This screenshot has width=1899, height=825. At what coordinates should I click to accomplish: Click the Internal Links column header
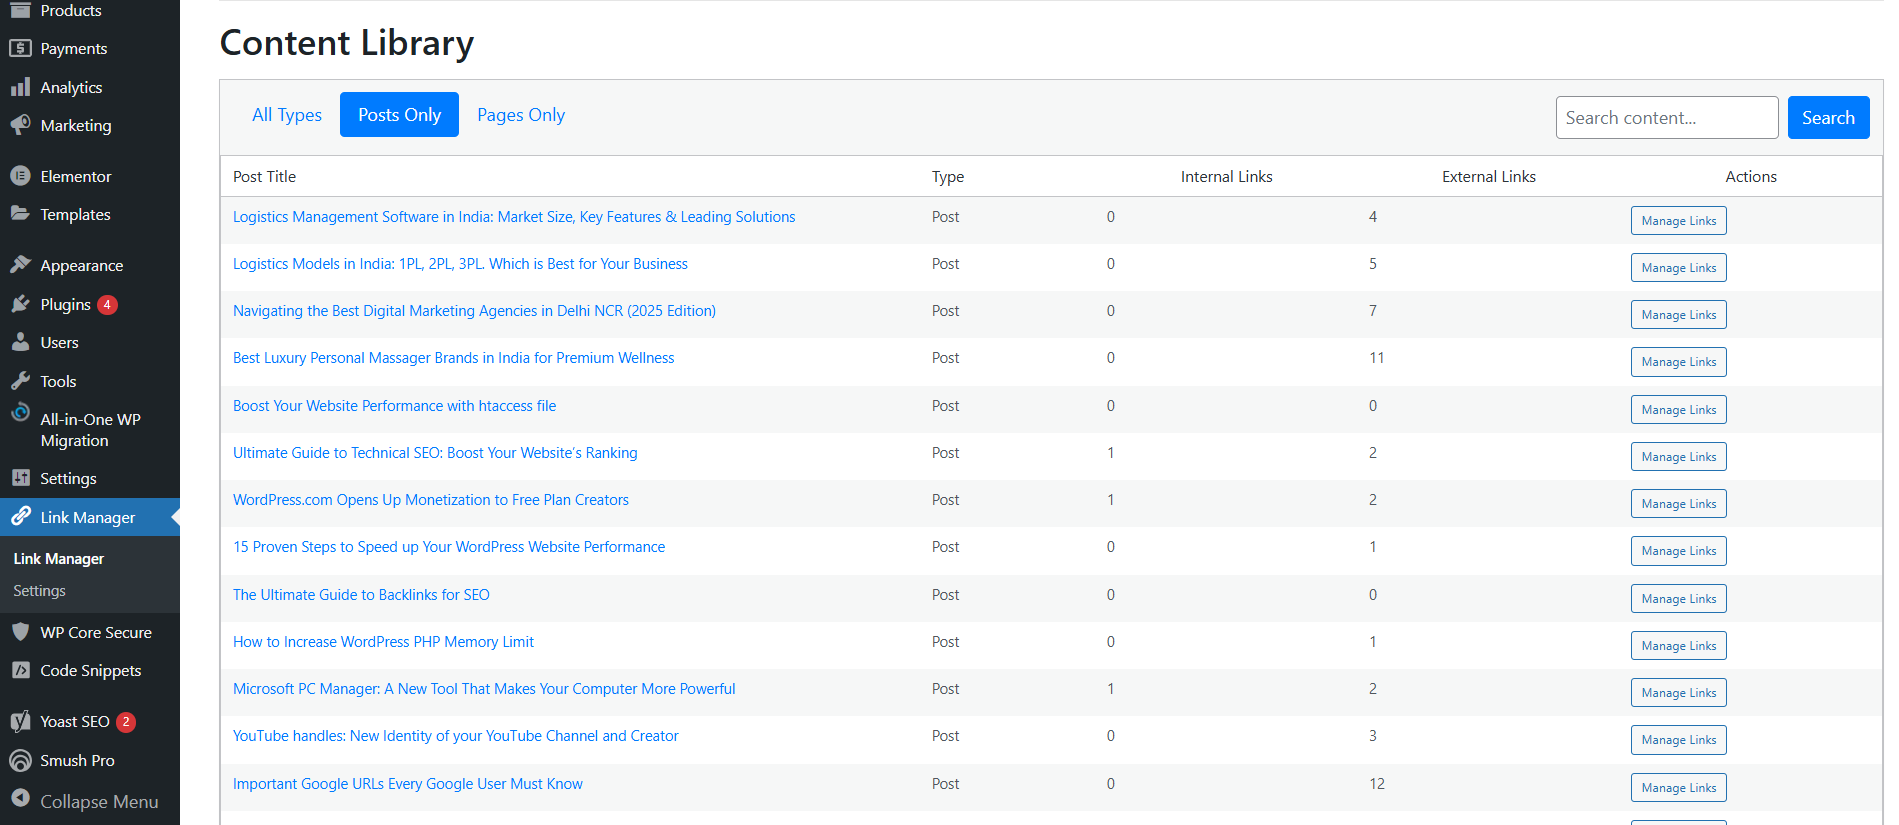[x=1226, y=177]
